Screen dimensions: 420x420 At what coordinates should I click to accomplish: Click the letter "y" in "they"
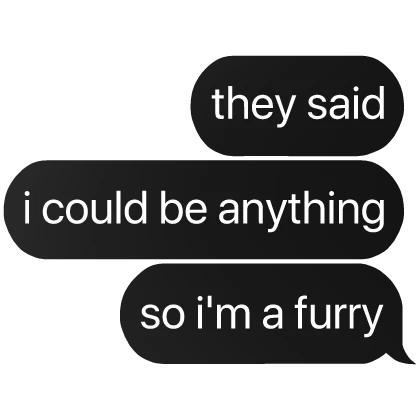click(283, 111)
